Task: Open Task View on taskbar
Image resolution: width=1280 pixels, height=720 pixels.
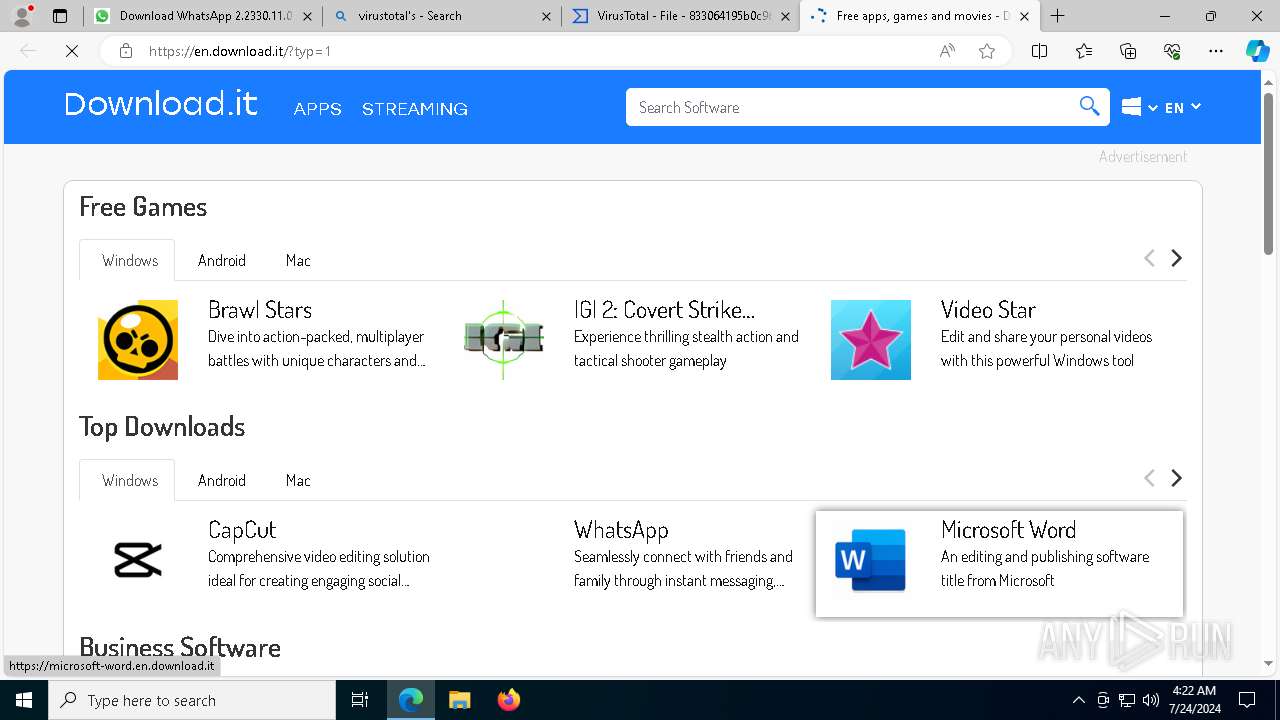Action: (x=360, y=700)
